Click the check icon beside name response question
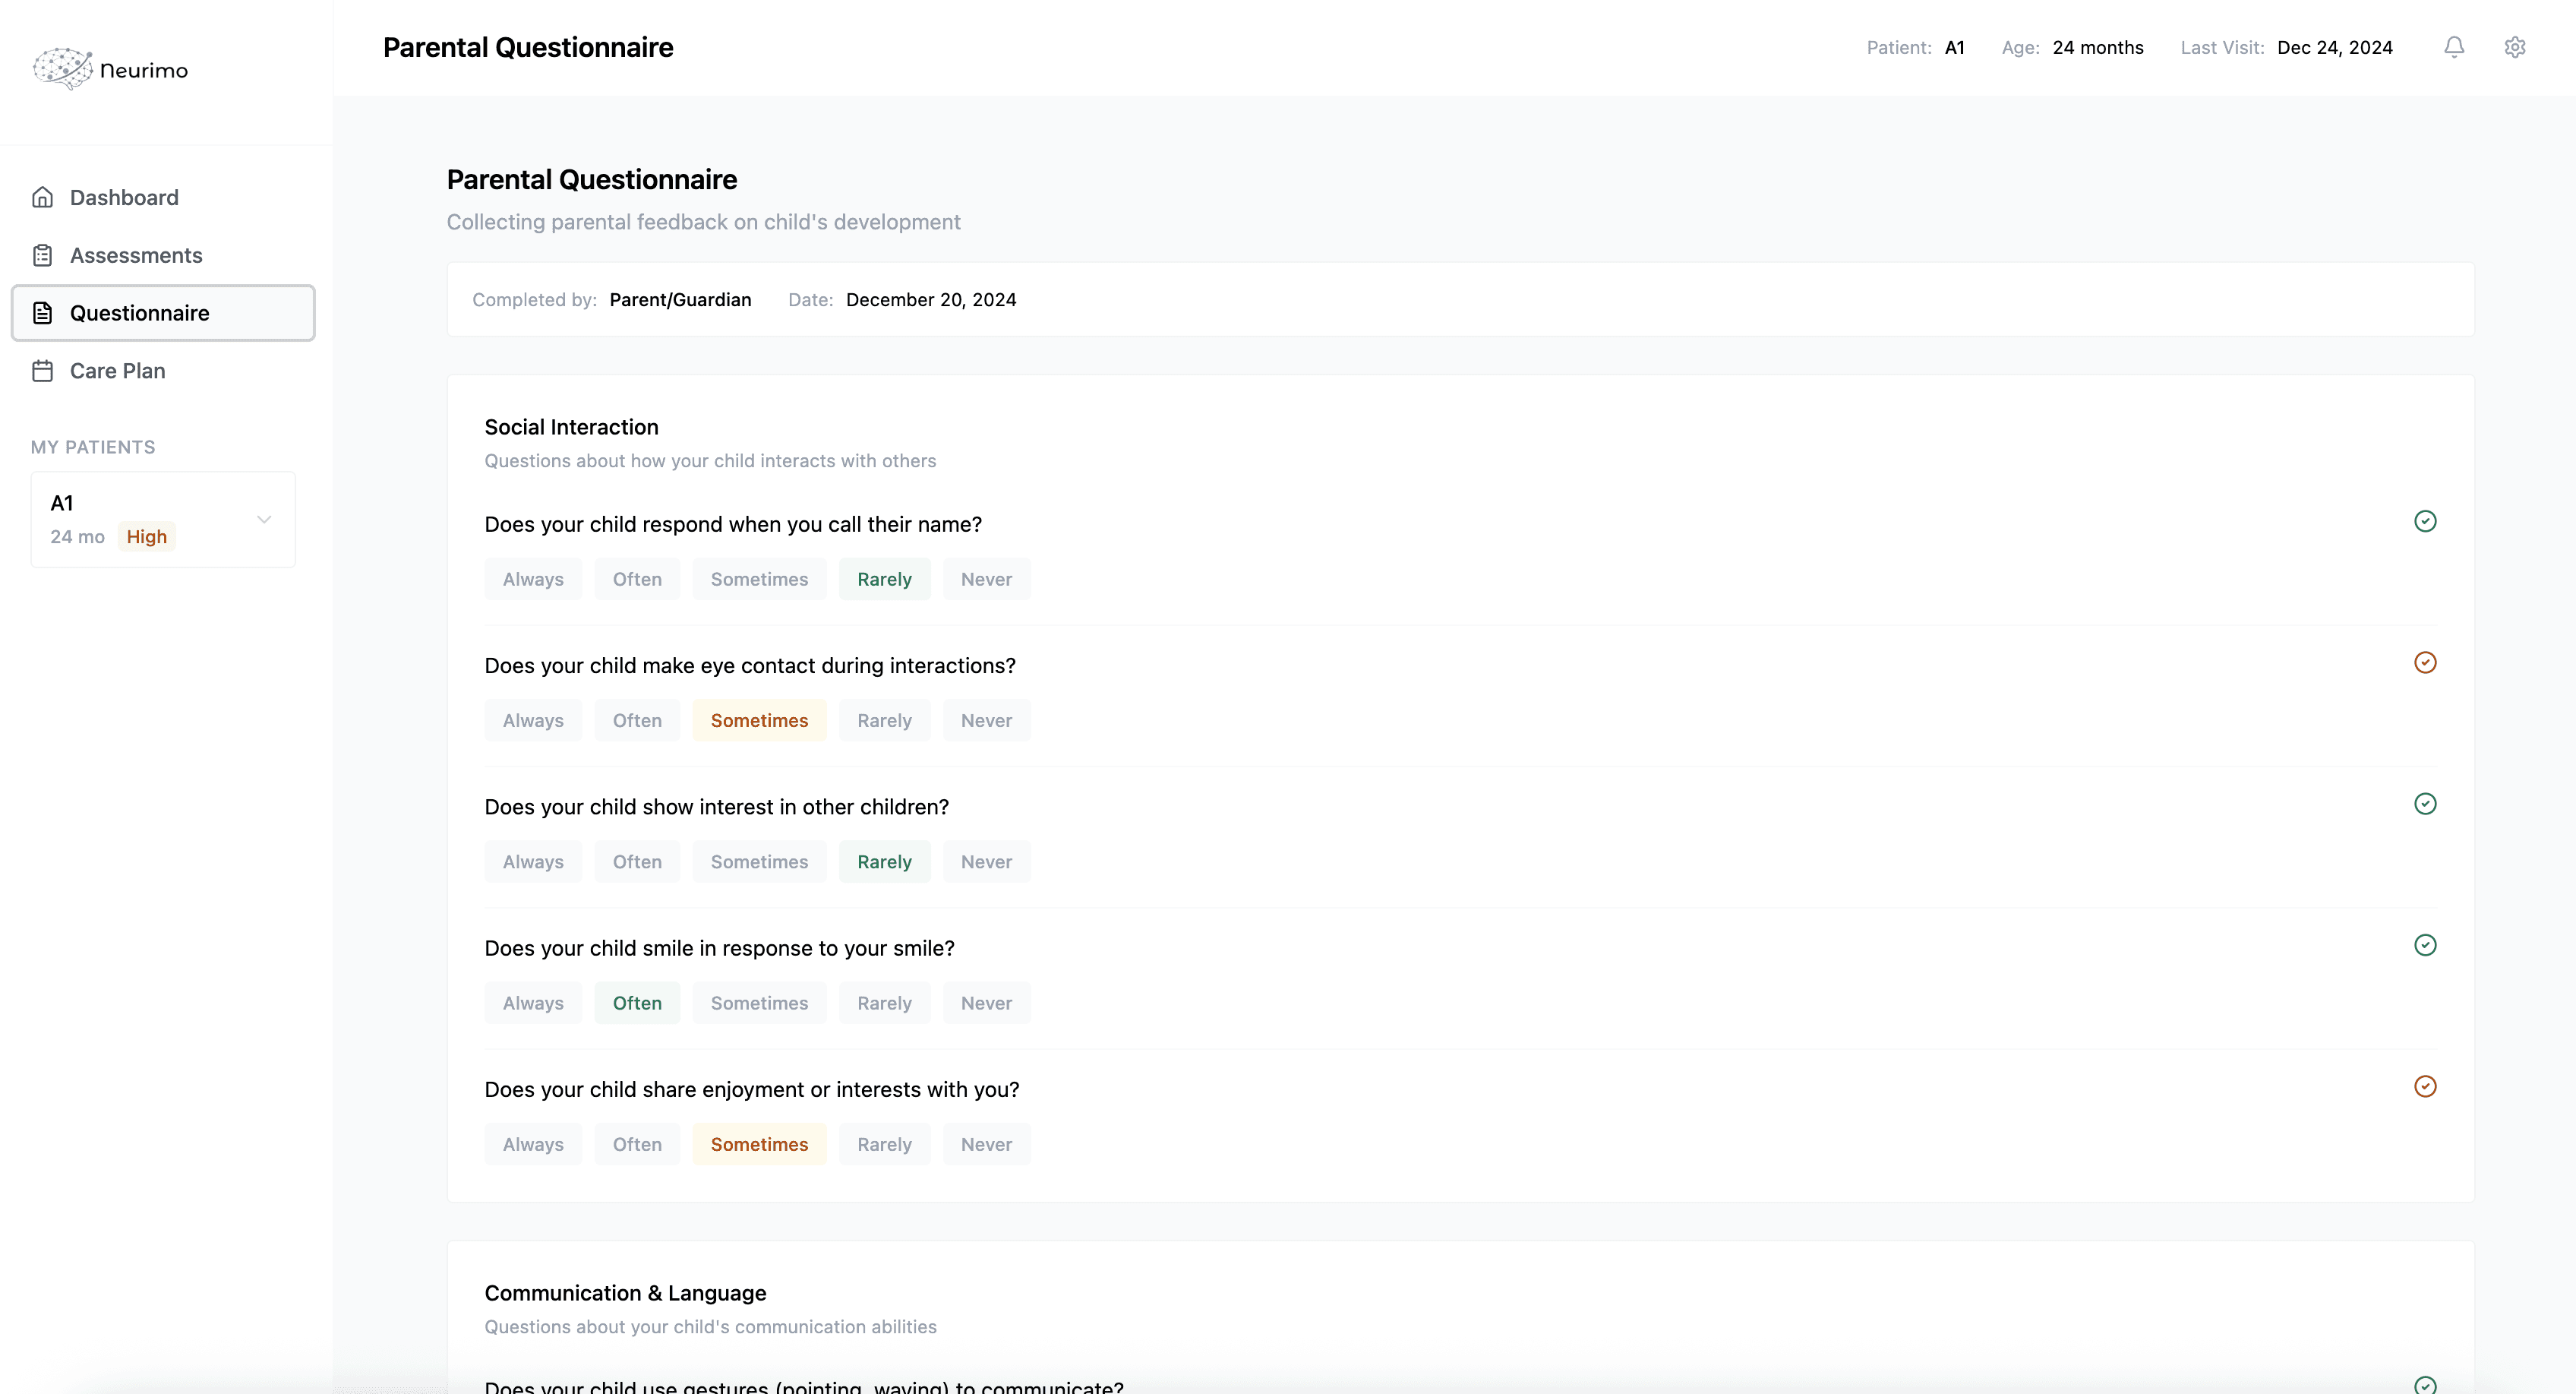 click(2424, 521)
